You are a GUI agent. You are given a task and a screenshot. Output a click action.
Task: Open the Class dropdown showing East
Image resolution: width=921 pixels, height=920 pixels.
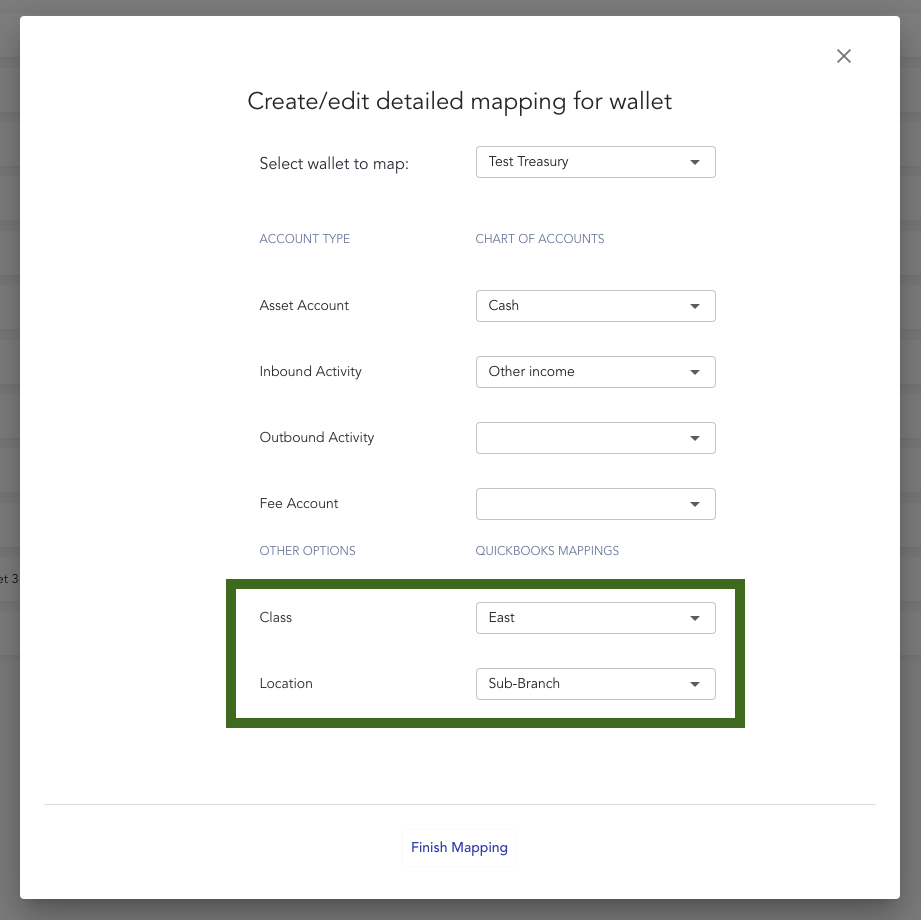pyautogui.click(x=595, y=618)
